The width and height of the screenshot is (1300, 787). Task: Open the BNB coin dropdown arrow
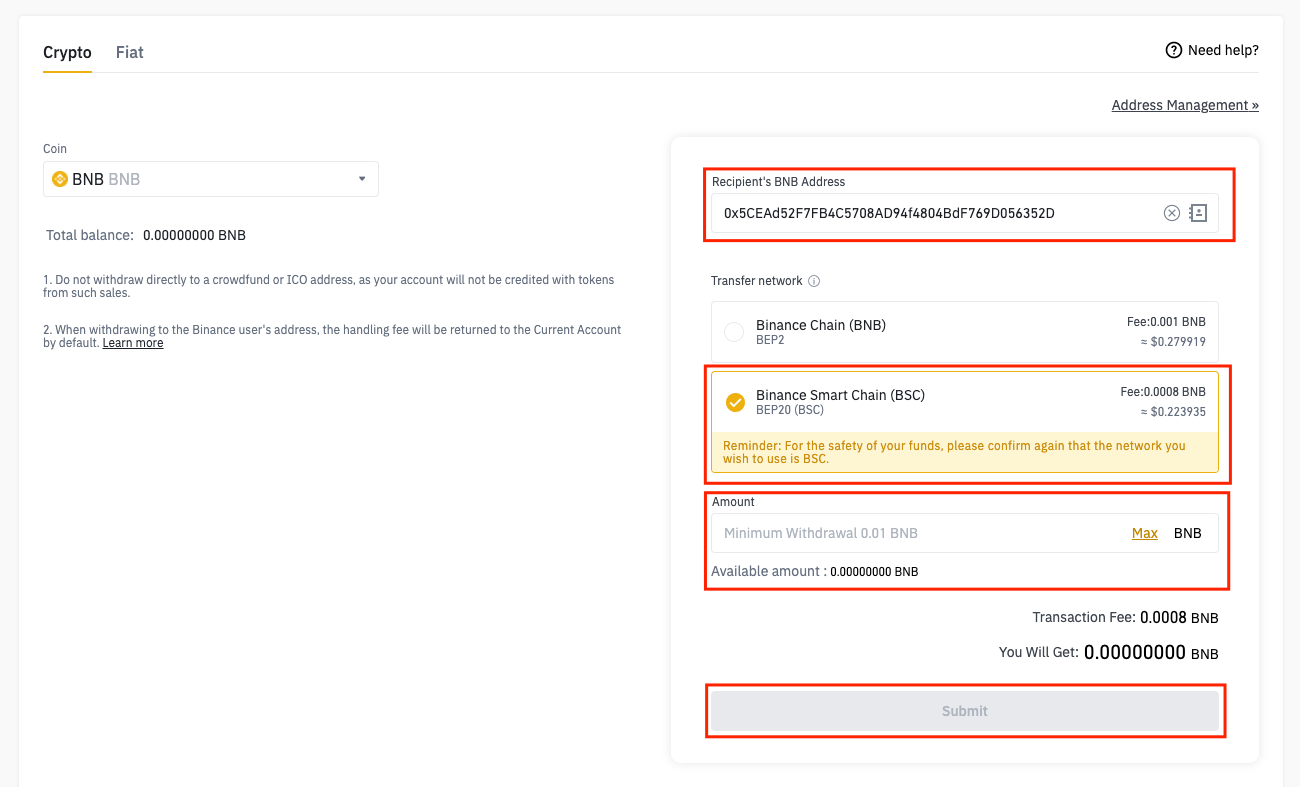(362, 179)
